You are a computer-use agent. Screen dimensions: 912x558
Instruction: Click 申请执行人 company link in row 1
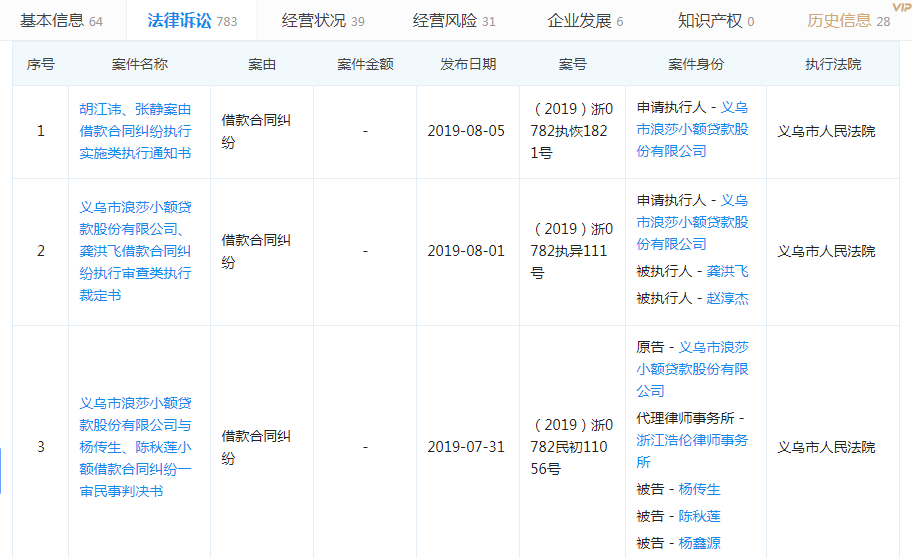(x=692, y=130)
